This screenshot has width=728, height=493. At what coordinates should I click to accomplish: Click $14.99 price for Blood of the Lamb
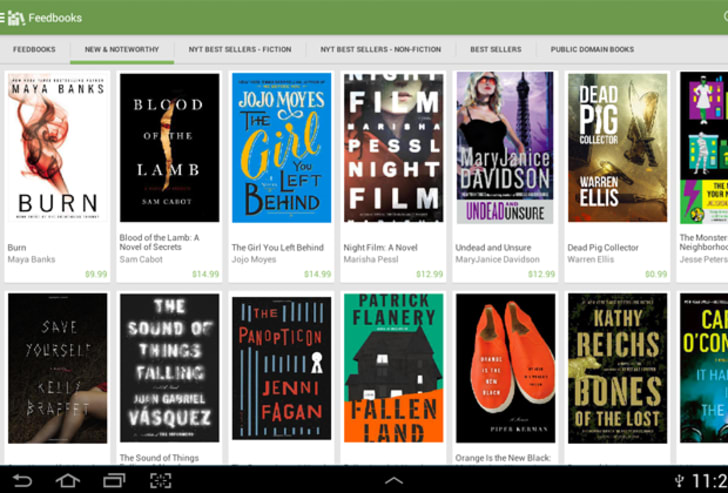[x=206, y=274]
